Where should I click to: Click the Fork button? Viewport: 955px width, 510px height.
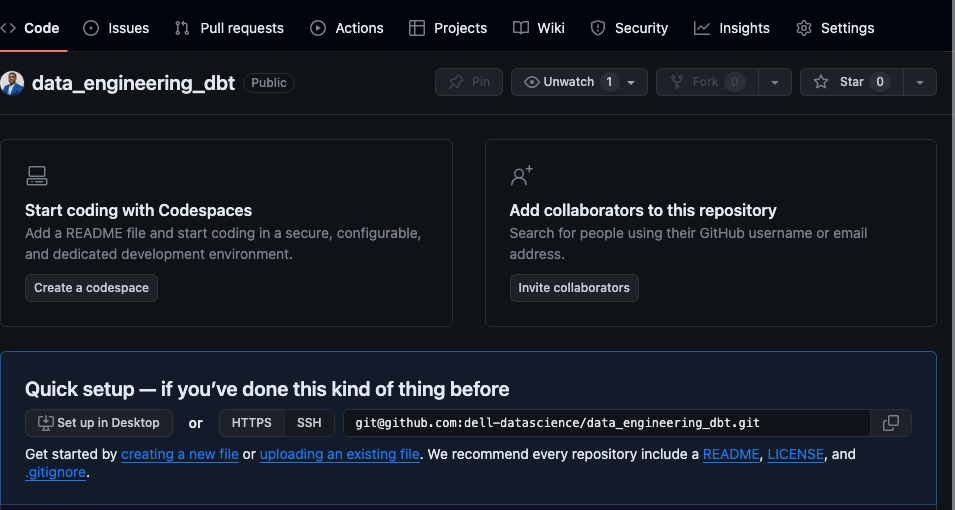[x=707, y=82]
